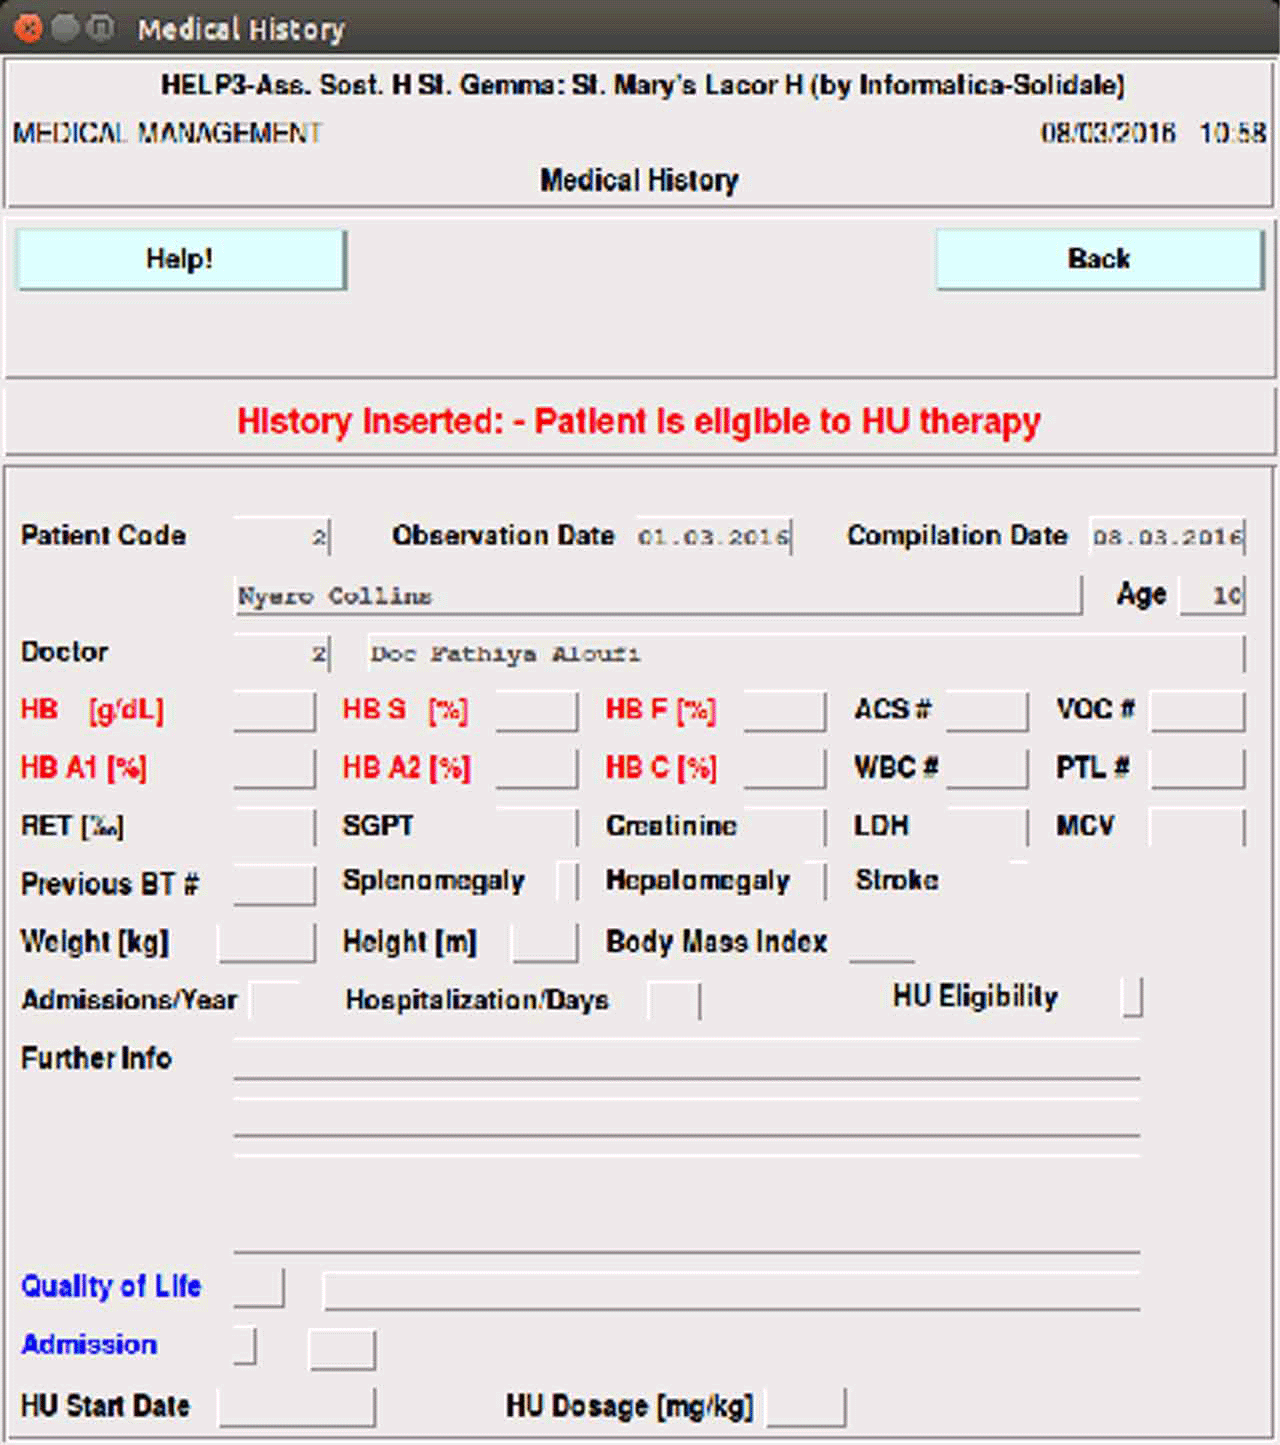Click the Creatinine input field
1280x1445 pixels.
click(785, 827)
